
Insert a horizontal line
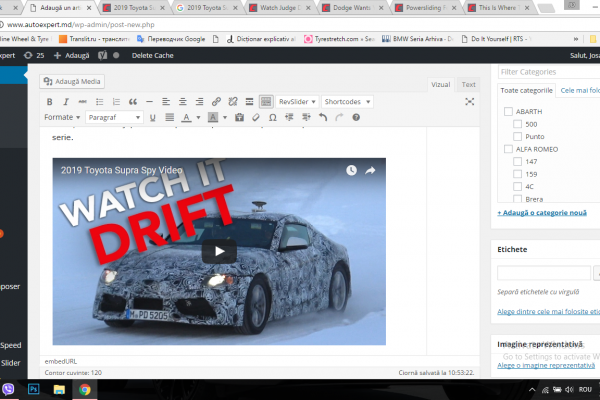pyautogui.click(x=149, y=102)
